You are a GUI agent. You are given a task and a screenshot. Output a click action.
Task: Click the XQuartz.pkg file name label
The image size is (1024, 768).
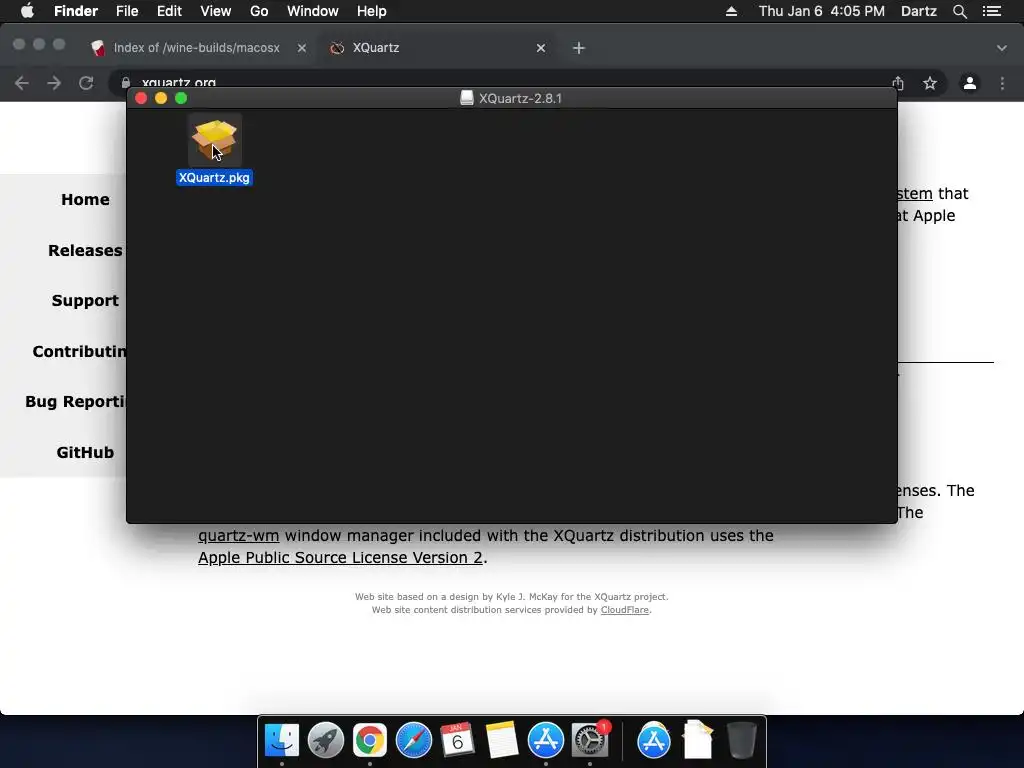coord(214,178)
